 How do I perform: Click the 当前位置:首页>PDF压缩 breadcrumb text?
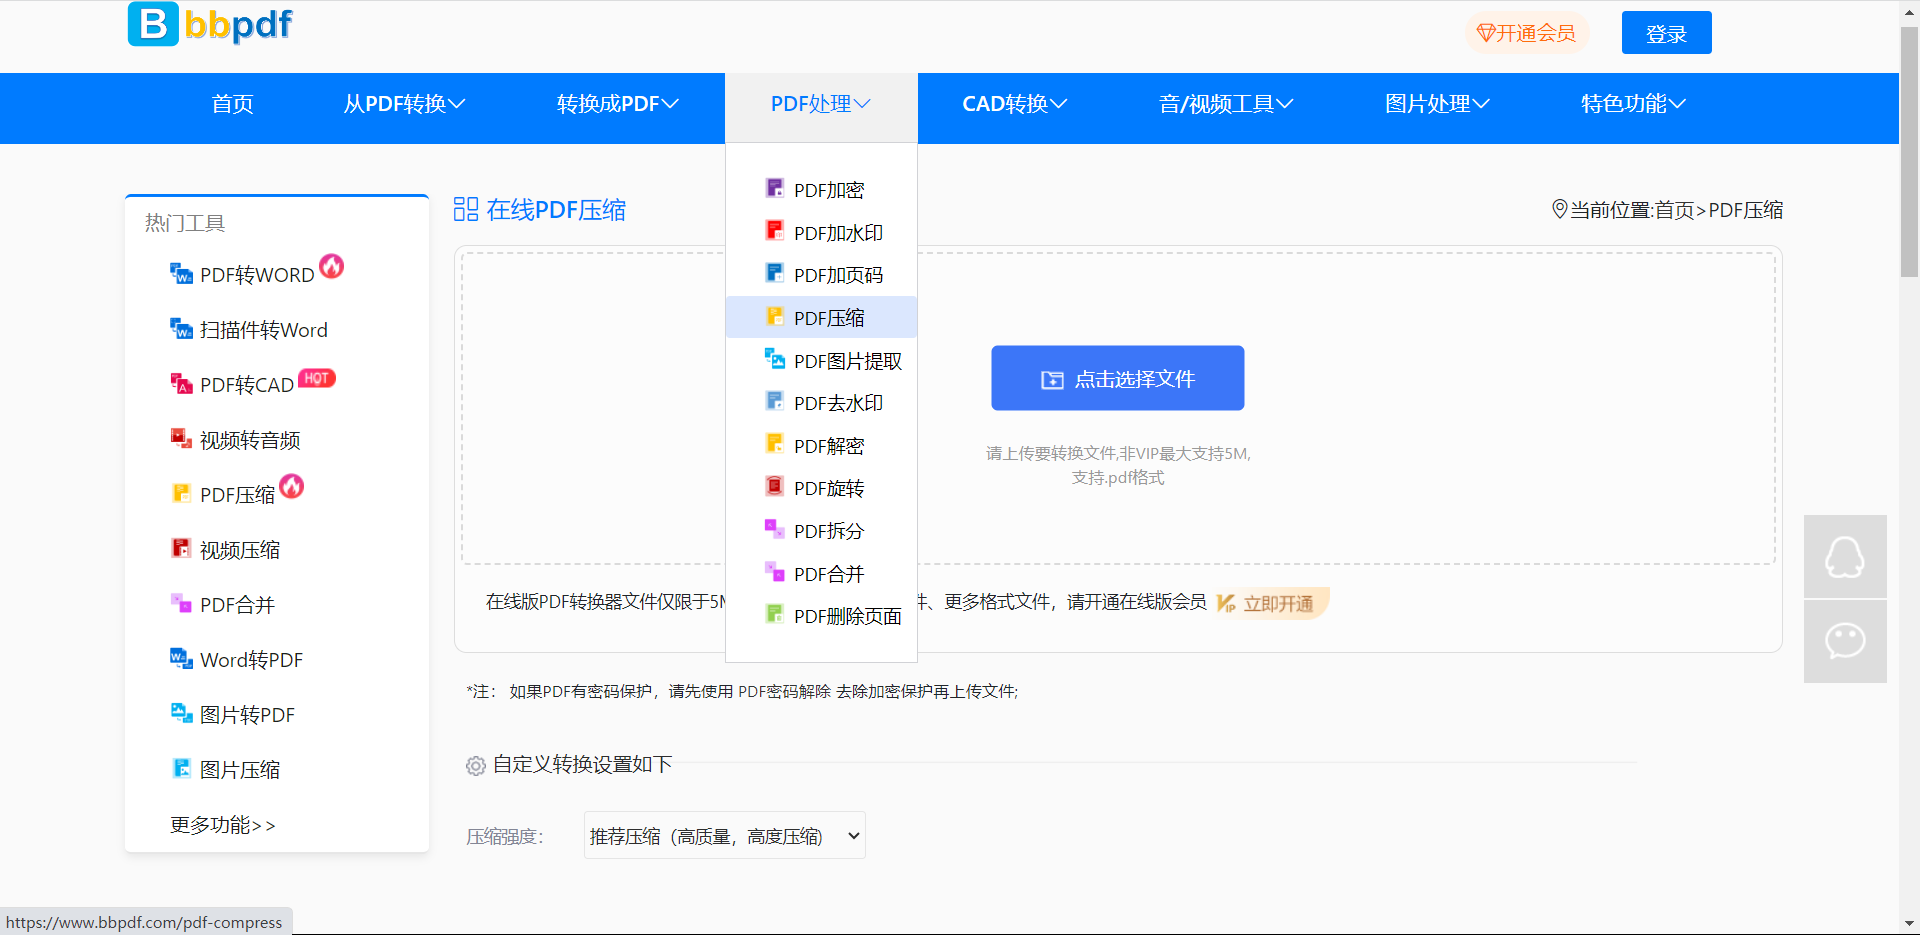tap(1676, 209)
